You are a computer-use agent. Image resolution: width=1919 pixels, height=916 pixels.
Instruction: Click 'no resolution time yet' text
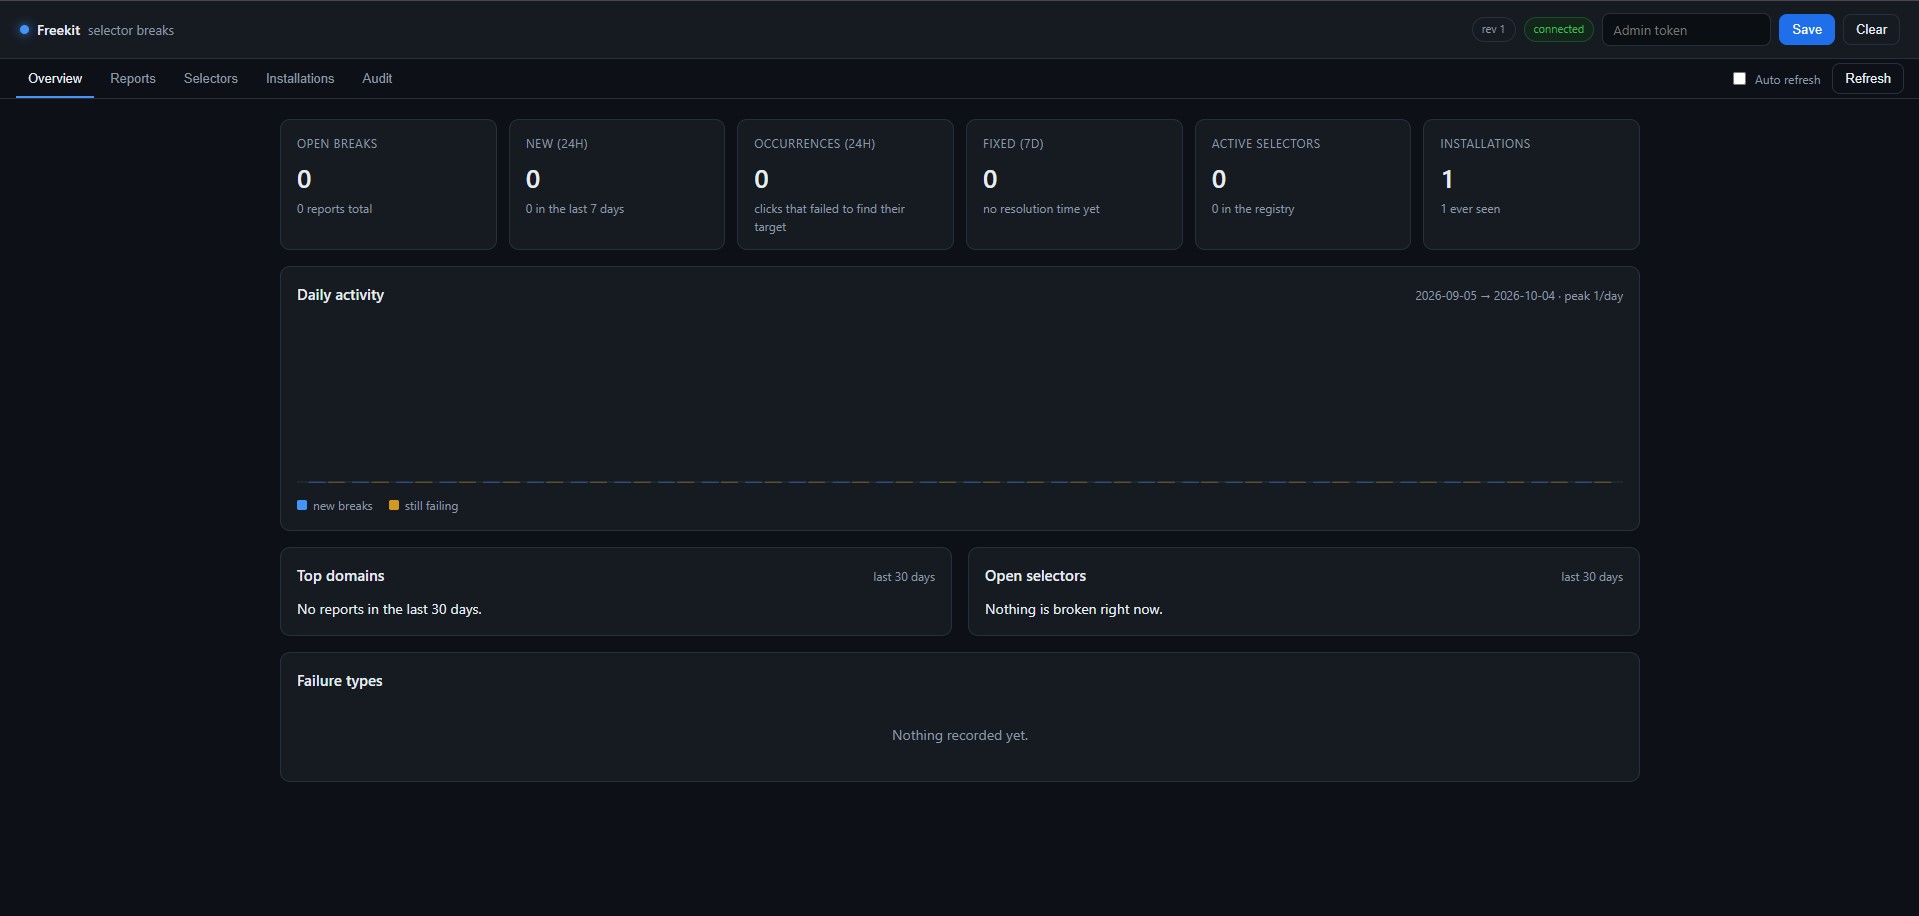pos(1041,209)
